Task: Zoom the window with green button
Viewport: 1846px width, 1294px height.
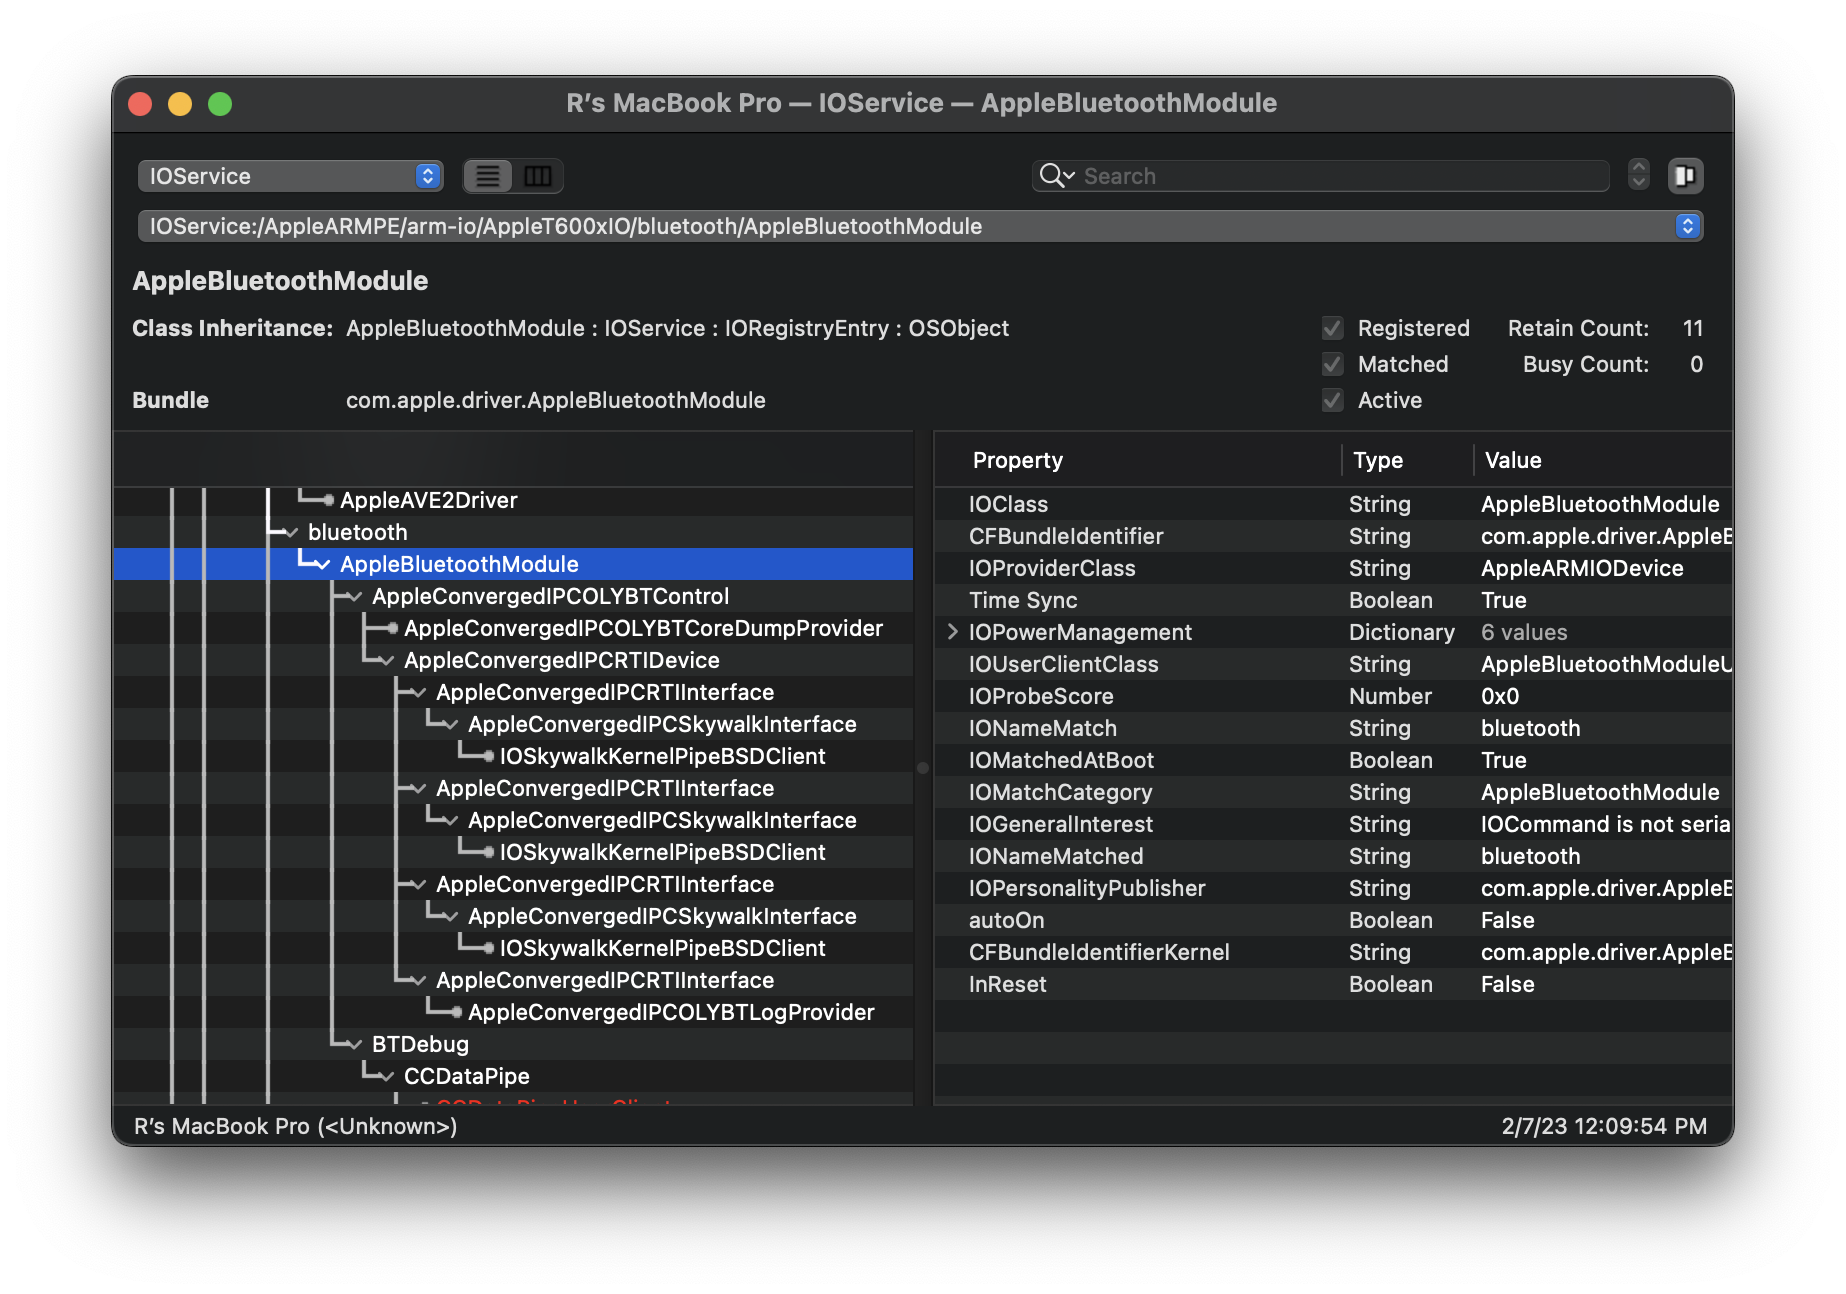Action: 220,103
